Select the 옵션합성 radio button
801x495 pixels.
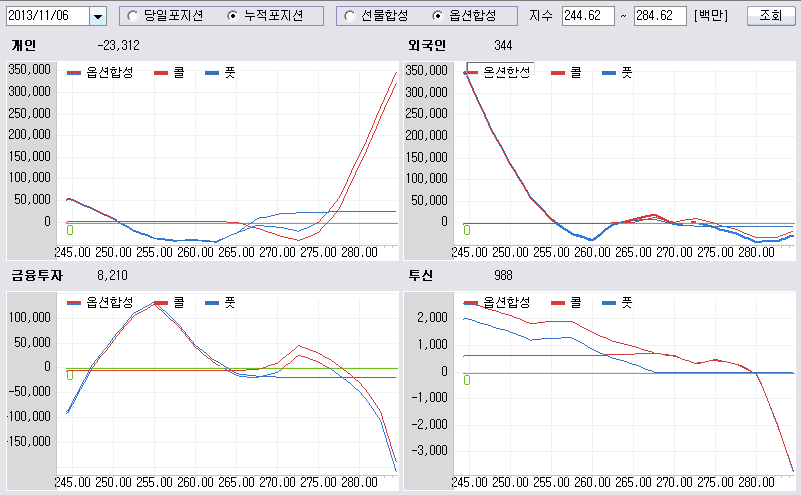[x=439, y=16]
